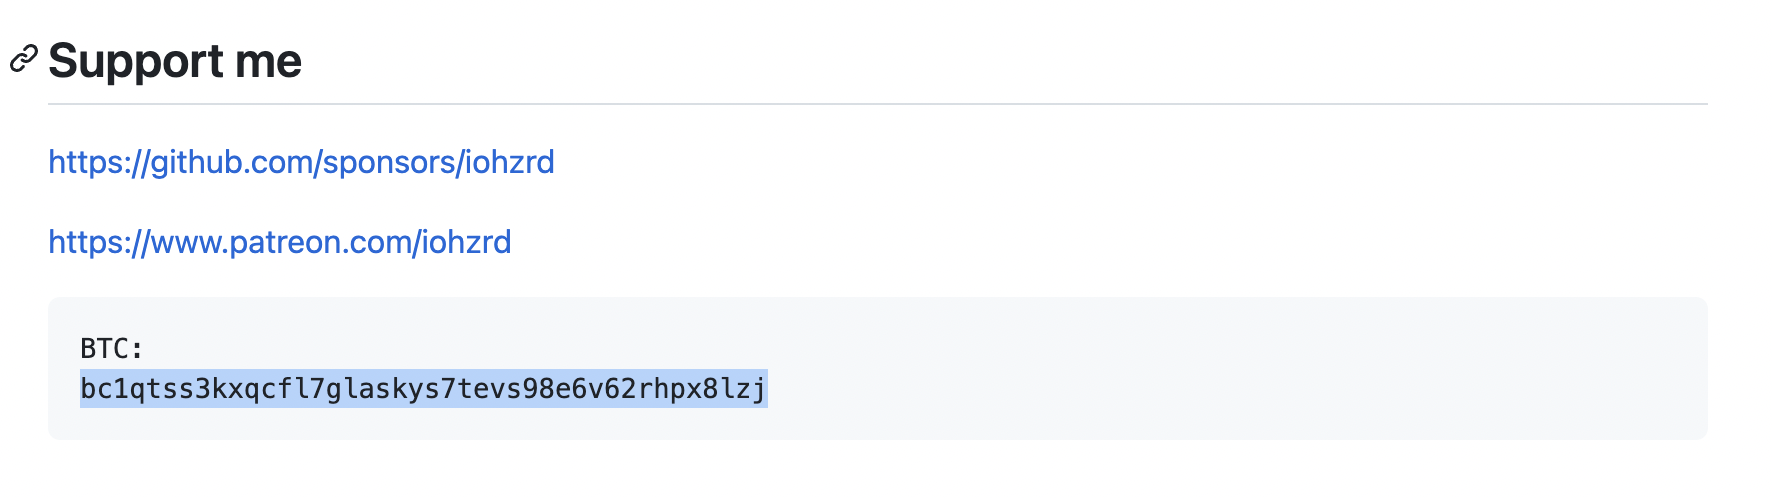Click the highlighted Bitcoin address text
The image size is (1772, 498).
click(423, 388)
